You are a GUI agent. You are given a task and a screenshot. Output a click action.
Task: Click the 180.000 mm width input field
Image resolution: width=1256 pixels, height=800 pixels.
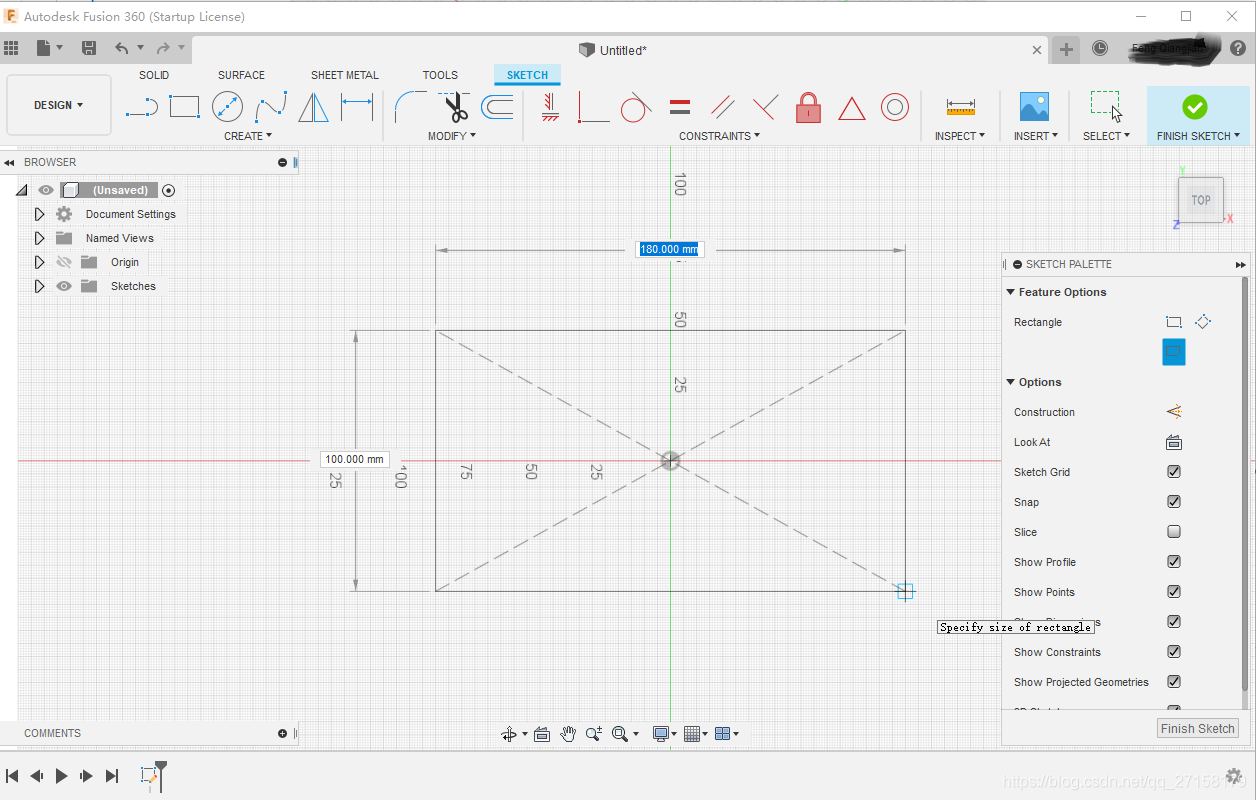pos(670,249)
